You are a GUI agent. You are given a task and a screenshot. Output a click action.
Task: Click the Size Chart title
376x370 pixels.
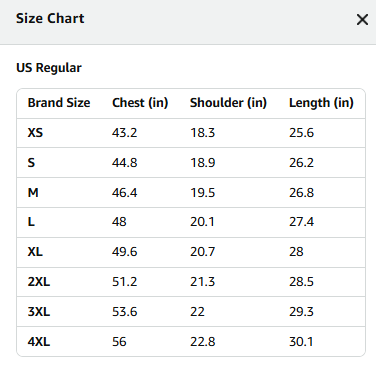50,18
